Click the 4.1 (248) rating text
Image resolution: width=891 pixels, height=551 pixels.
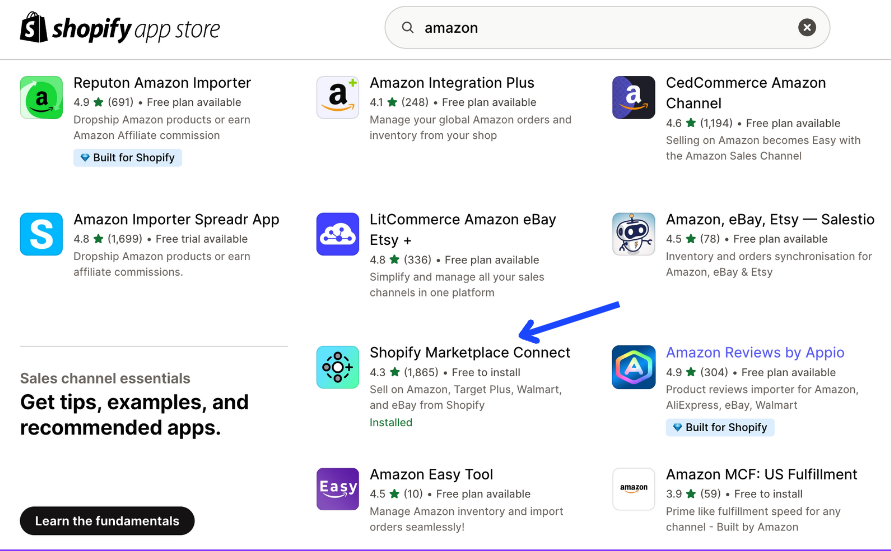(x=399, y=102)
